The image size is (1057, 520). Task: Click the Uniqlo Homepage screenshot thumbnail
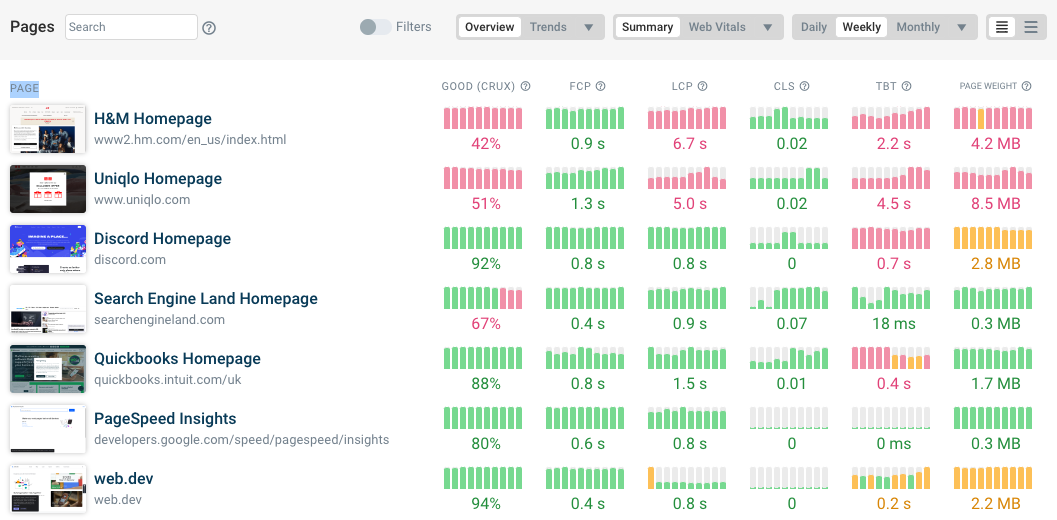click(48, 189)
